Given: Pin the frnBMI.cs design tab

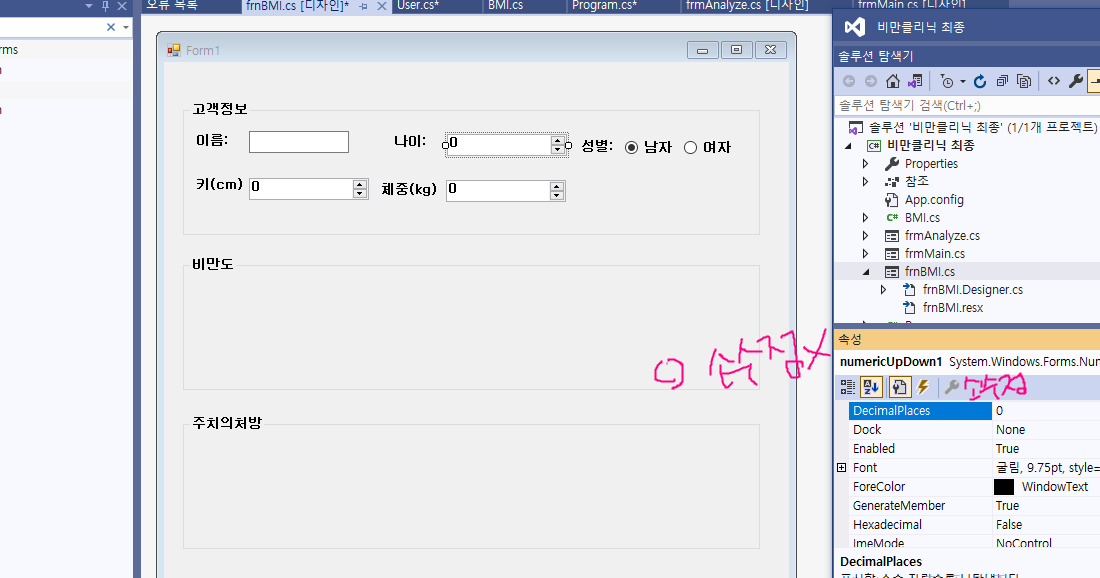Looking at the screenshot, I should click(363, 6).
